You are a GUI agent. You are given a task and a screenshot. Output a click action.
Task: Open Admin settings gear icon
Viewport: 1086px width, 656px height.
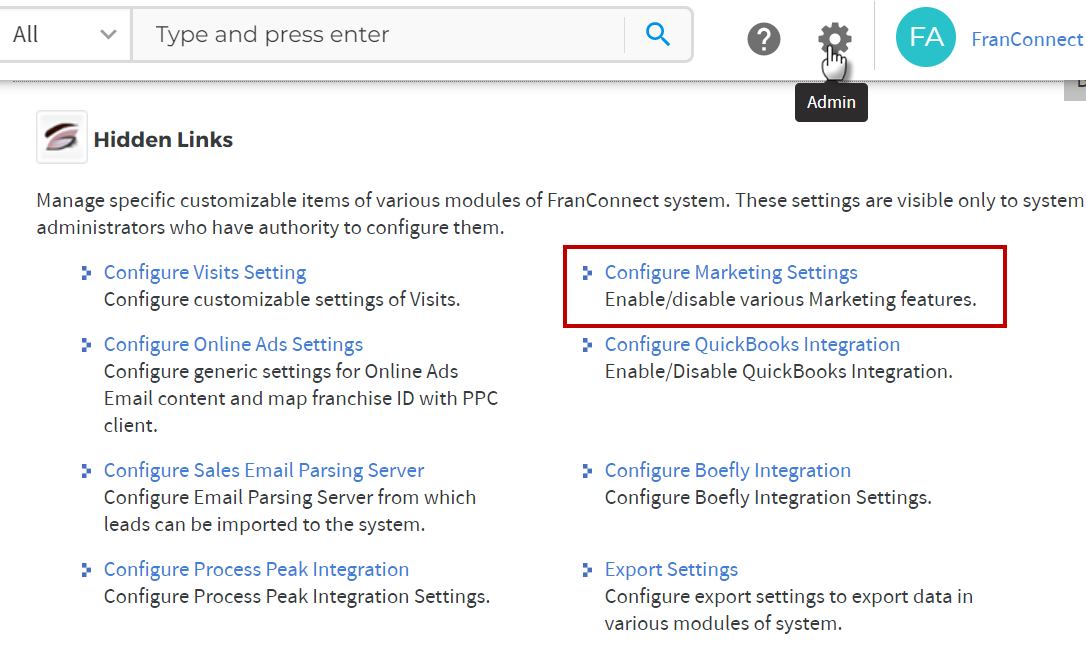(x=835, y=39)
